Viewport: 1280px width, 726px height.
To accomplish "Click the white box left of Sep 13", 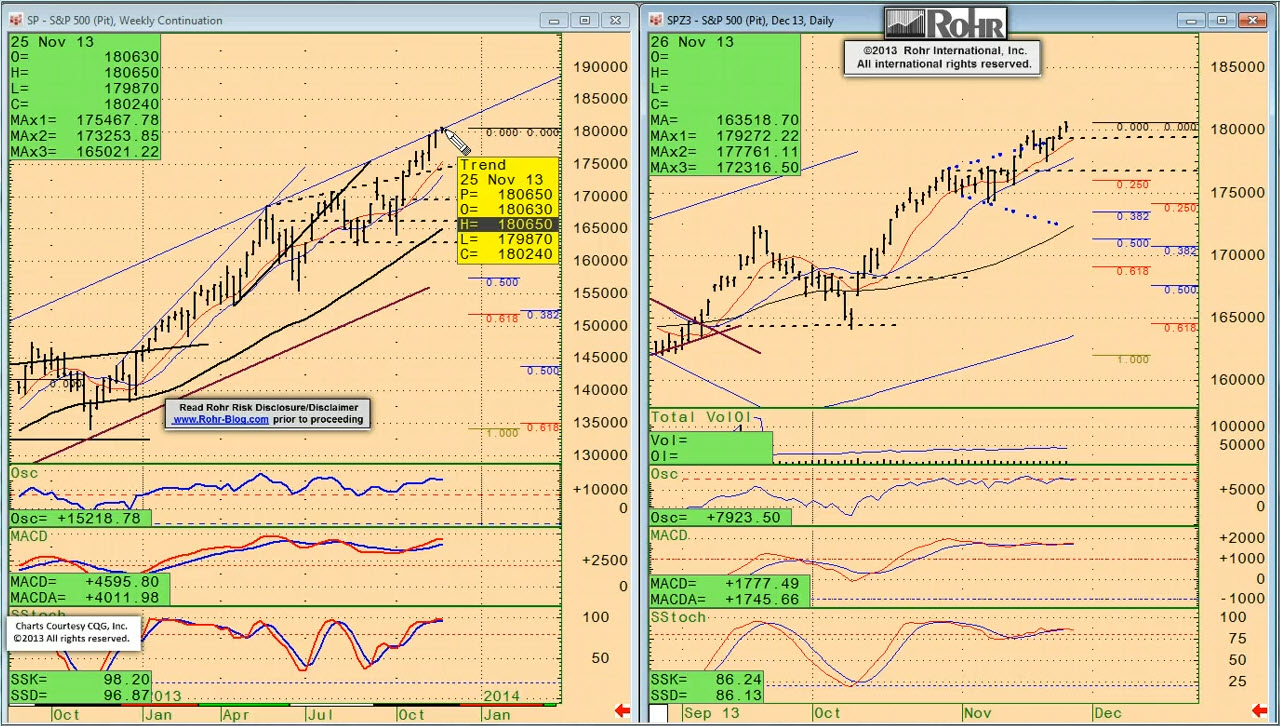I will 658,713.
